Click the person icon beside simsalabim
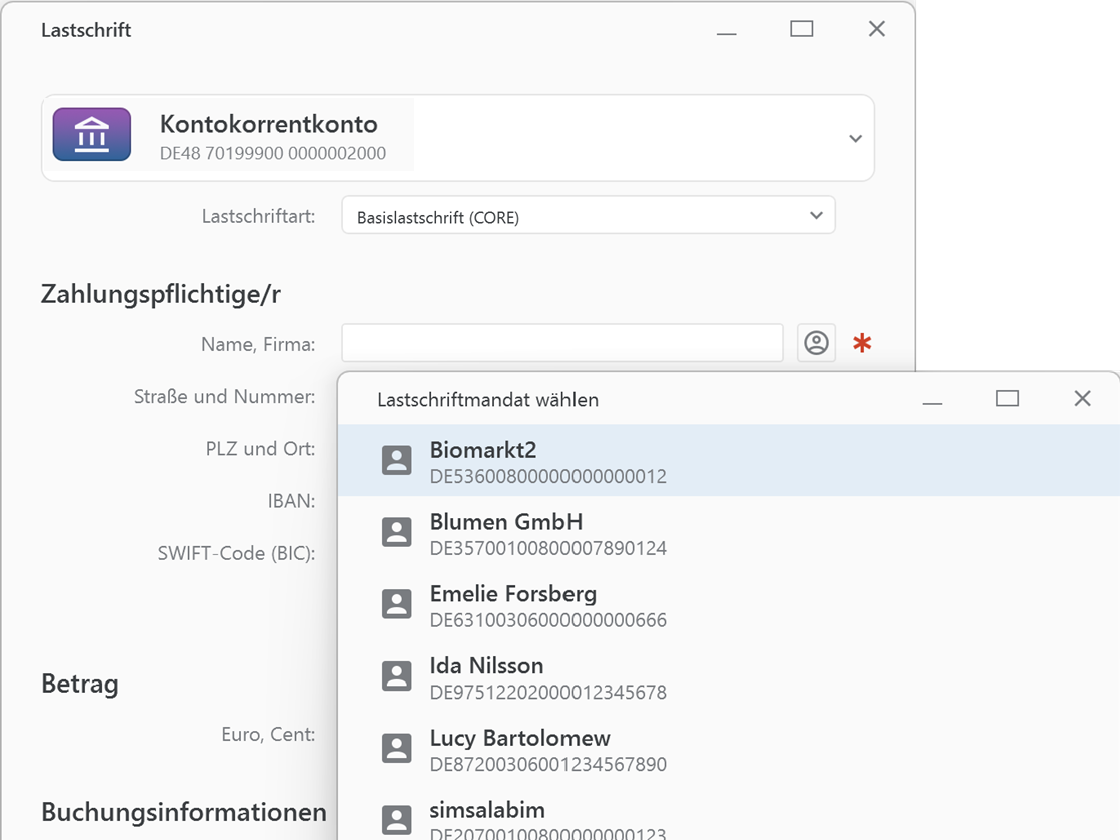The image size is (1120, 840). click(x=397, y=820)
